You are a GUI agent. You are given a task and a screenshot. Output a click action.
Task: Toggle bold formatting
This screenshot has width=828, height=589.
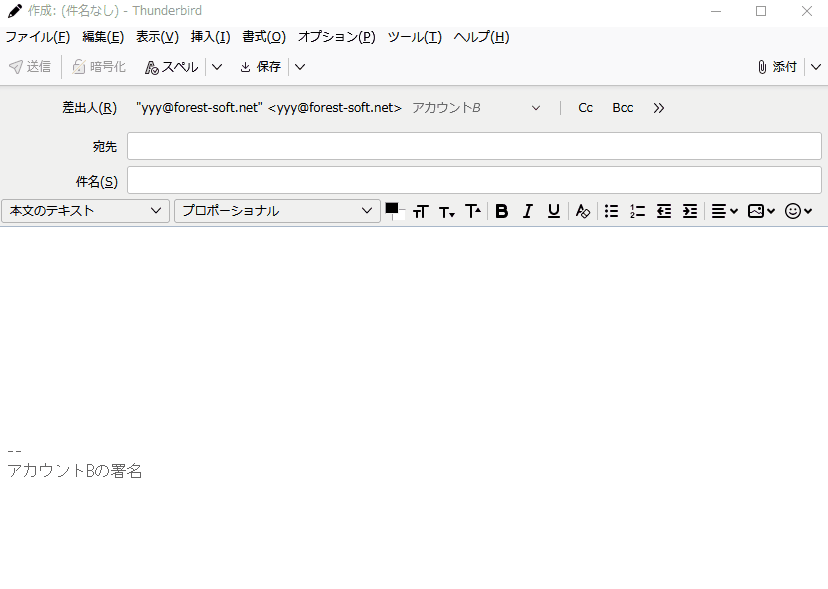tap(501, 211)
